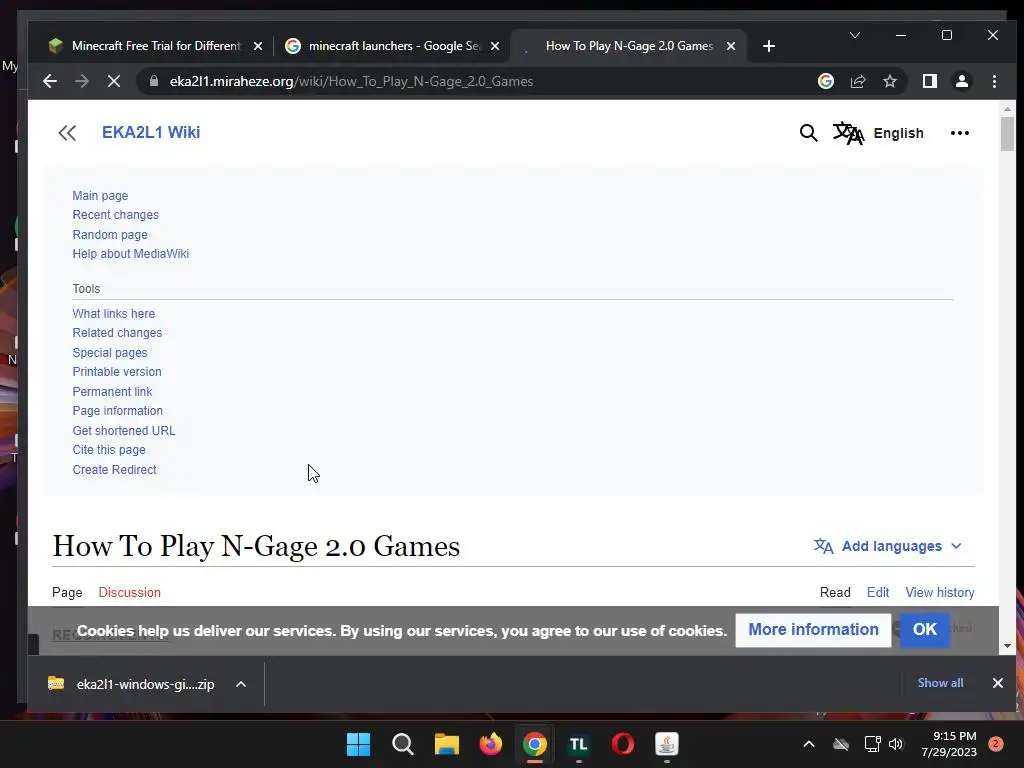Open Permanent link
The image size is (1024, 768).
pyautogui.click(x=112, y=392)
